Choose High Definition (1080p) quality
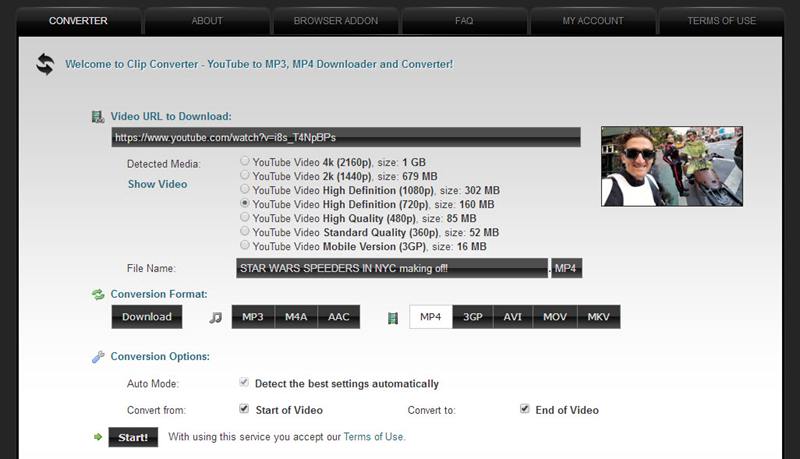This screenshot has width=800, height=459. click(x=245, y=189)
